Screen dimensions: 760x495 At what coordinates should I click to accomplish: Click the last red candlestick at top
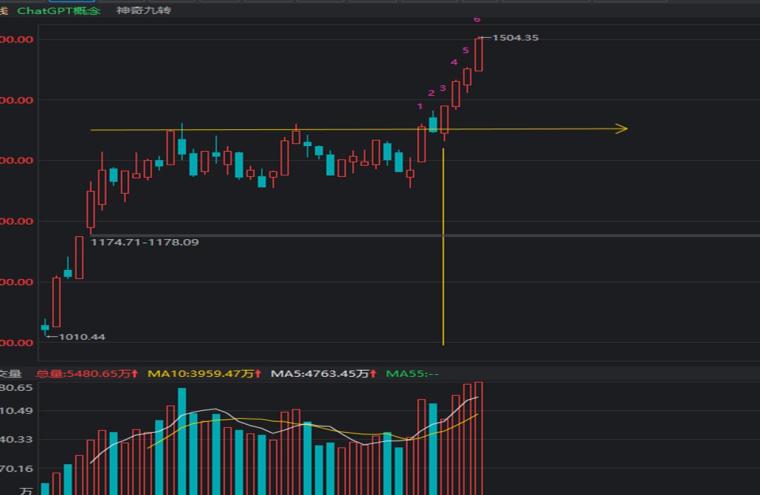[478, 55]
